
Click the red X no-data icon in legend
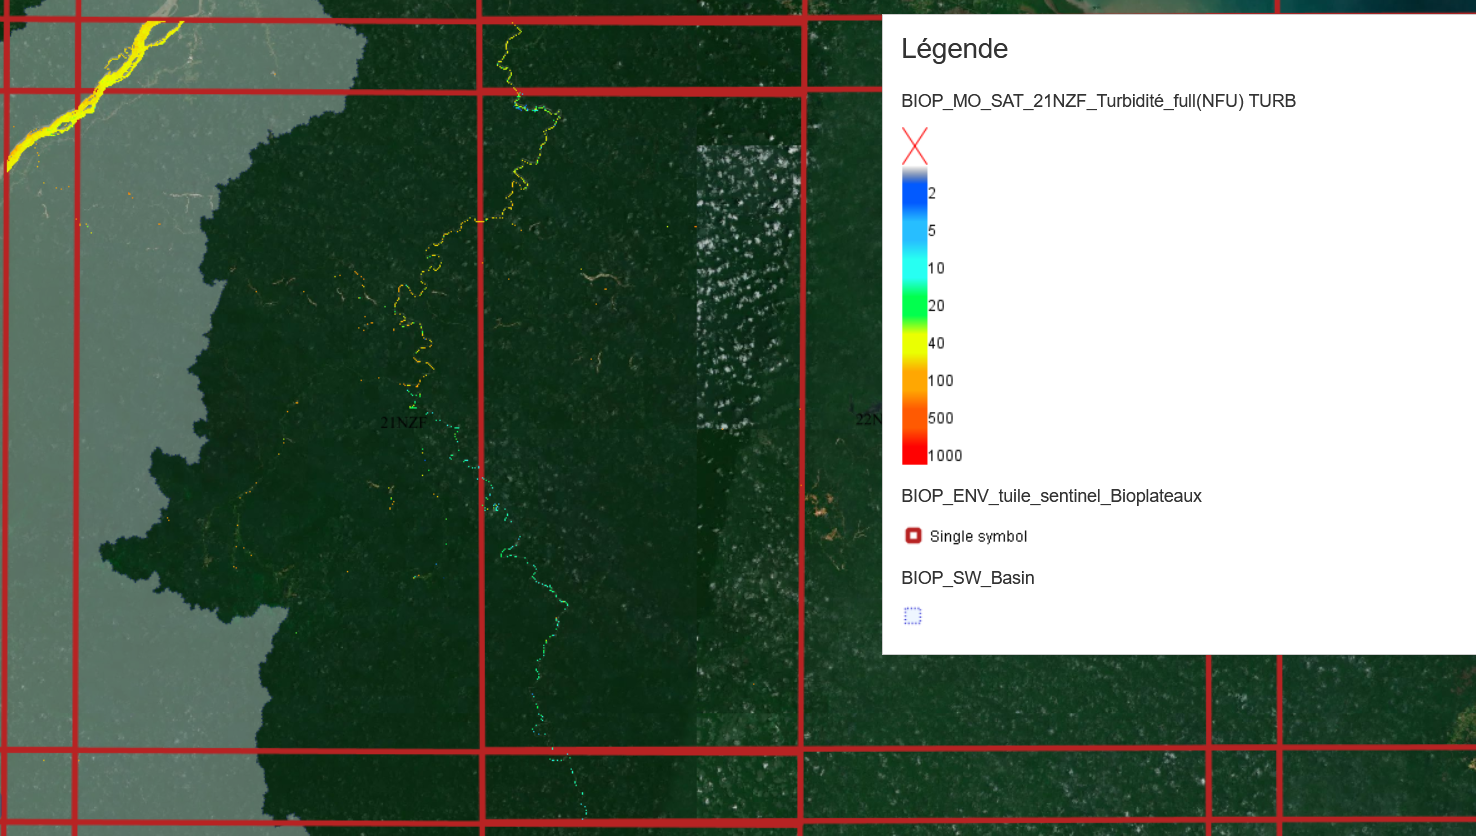pyautogui.click(x=914, y=146)
